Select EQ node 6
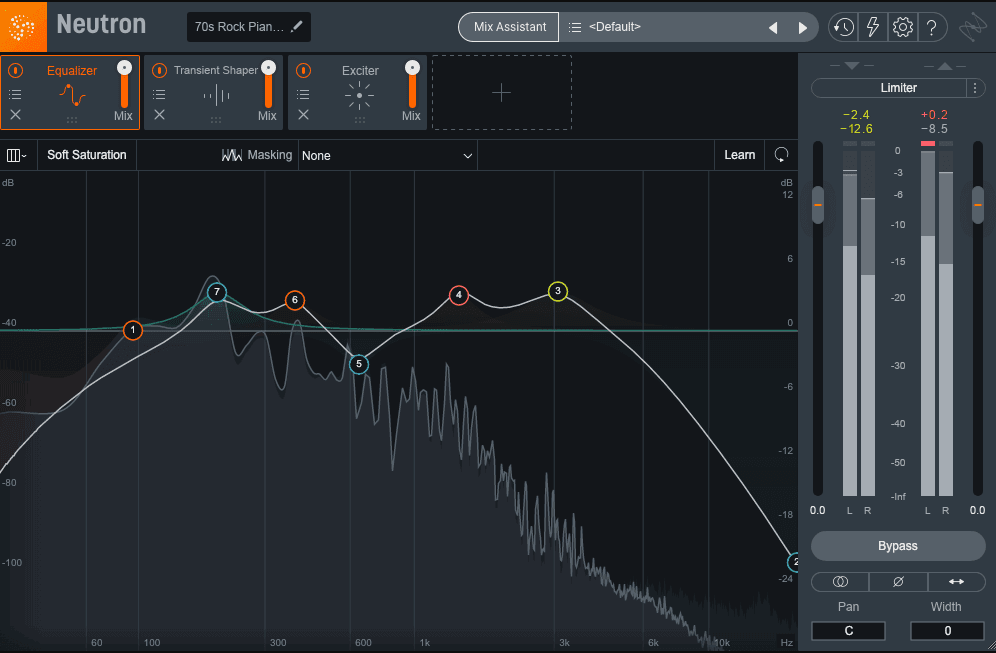This screenshot has height=653, width=996. coord(295,300)
